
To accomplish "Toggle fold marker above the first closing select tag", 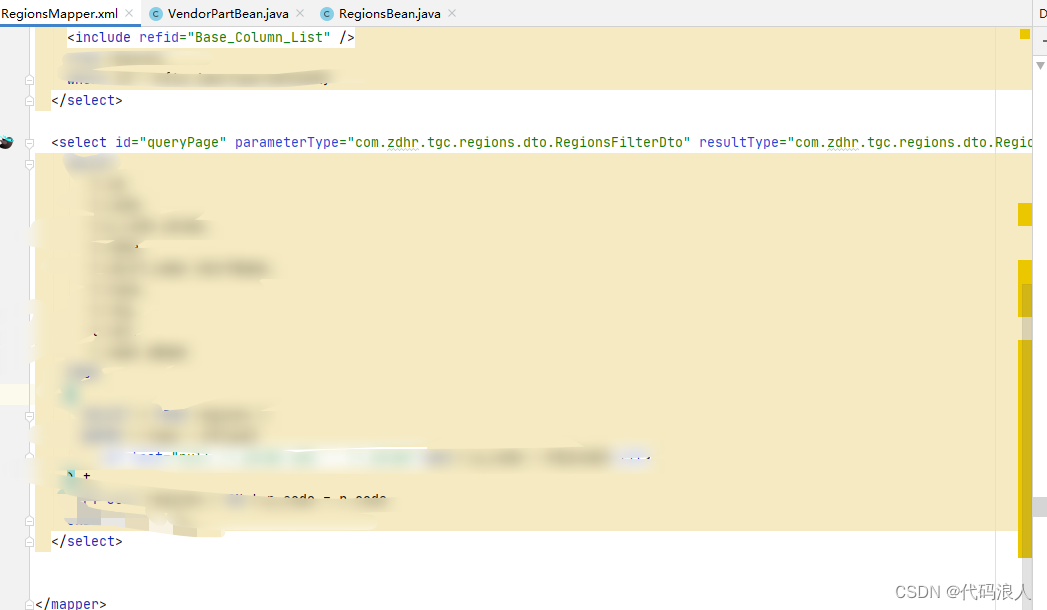I will tap(29, 79).
